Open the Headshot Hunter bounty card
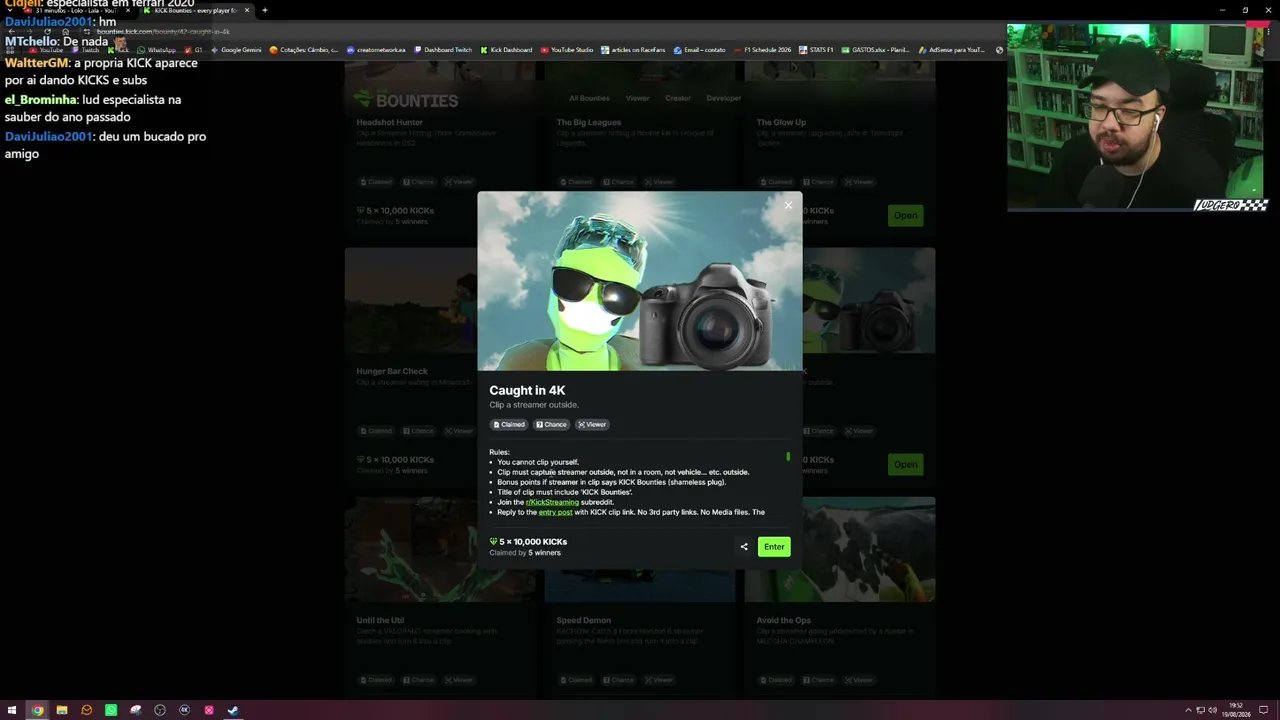Screen dimensions: 1280x720 pyautogui.click(x=440, y=150)
